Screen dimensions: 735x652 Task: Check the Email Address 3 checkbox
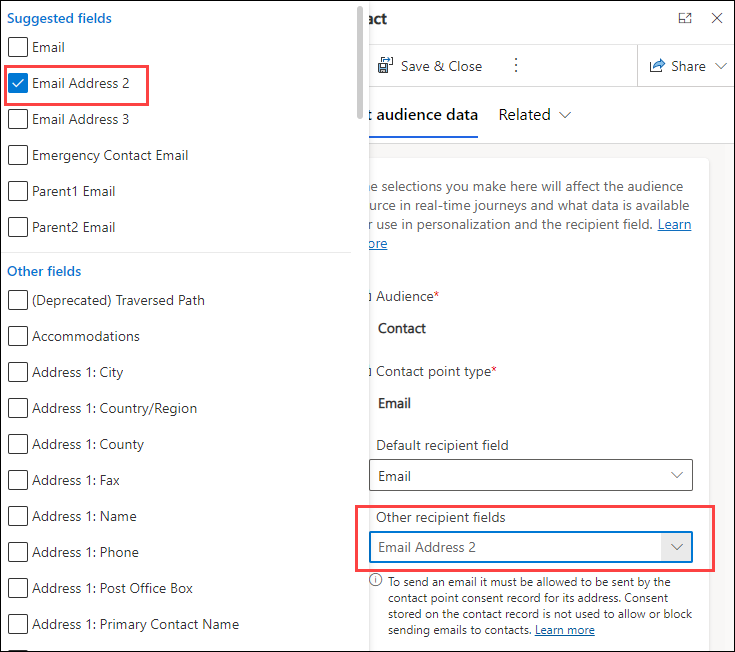point(18,119)
